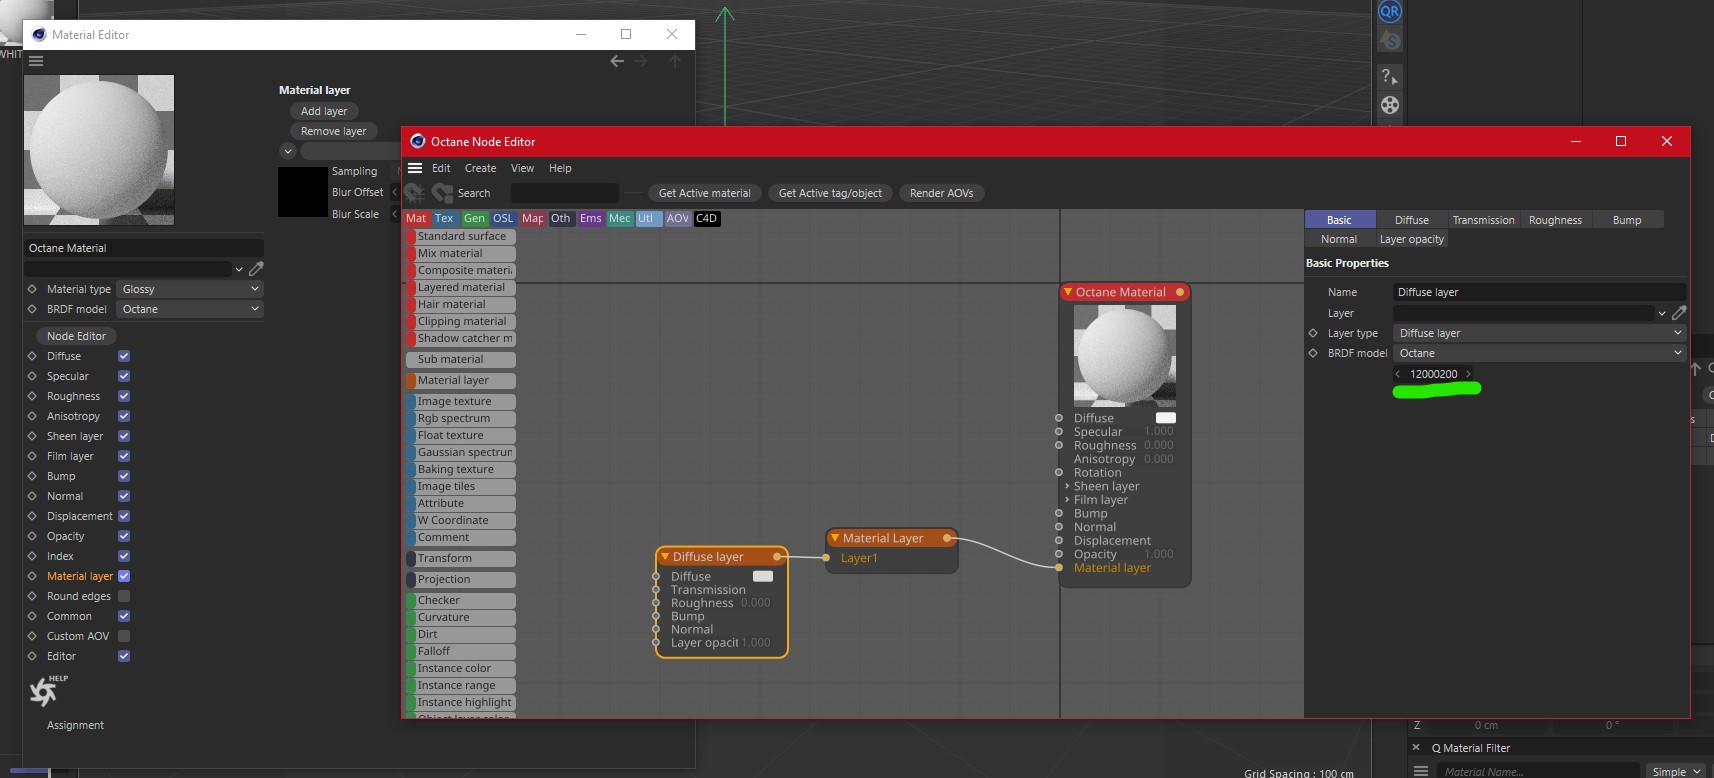Click the list icon beside Material Name field
This screenshot has width=1714, height=778.
(x=1421, y=771)
